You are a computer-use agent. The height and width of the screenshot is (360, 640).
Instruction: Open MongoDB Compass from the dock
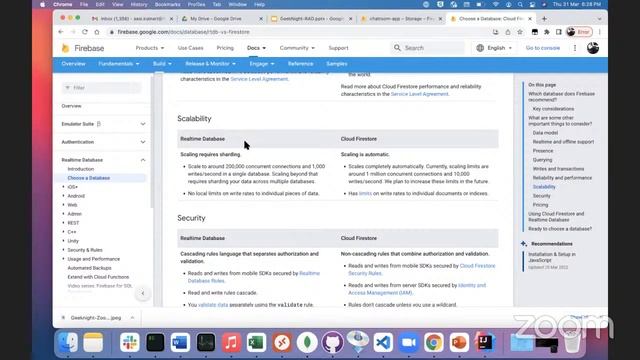[307, 342]
